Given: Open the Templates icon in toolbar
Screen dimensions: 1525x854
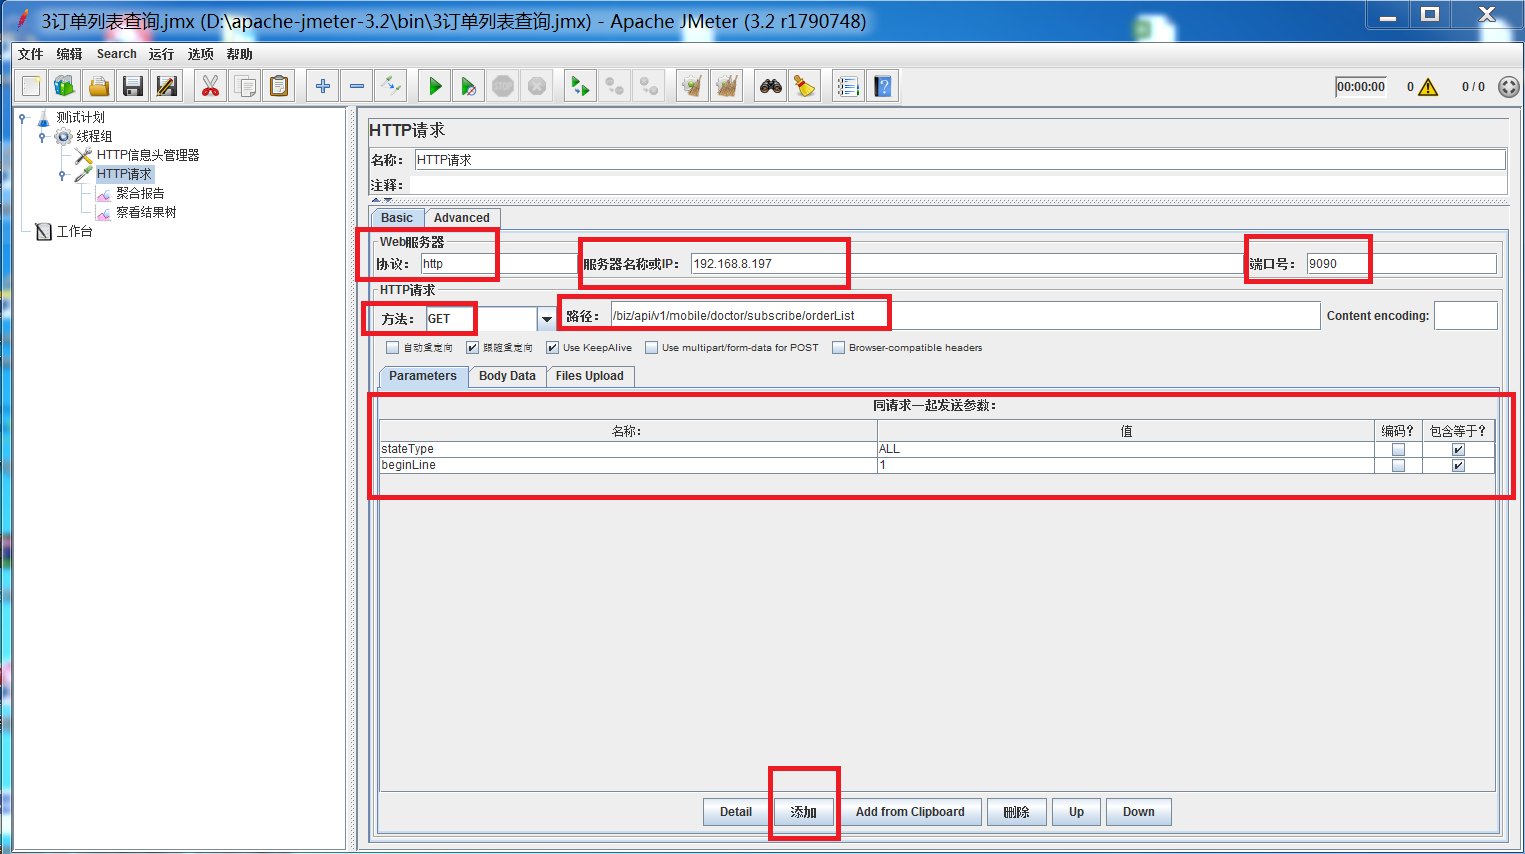Looking at the screenshot, I should pyautogui.click(x=65, y=87).
